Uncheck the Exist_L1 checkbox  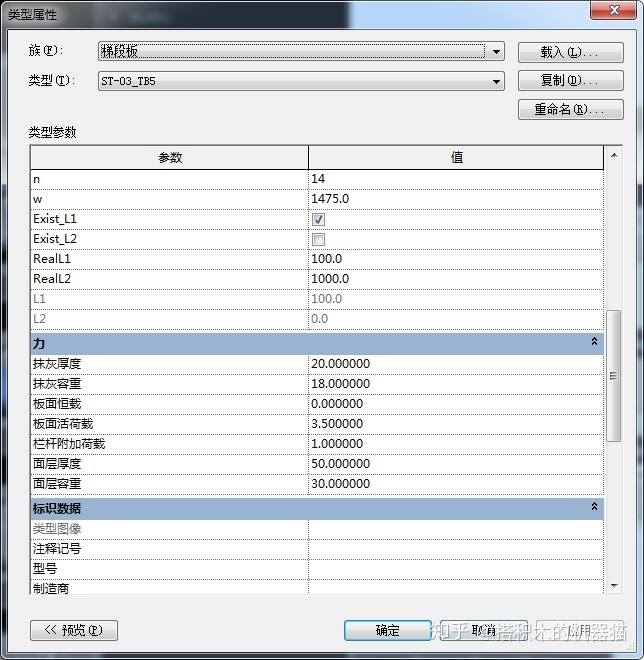coord(318,219)
